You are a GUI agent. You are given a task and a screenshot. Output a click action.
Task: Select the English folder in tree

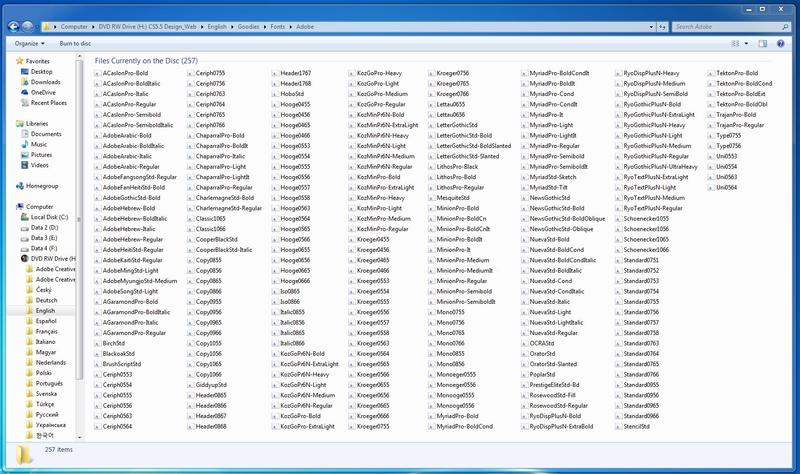[x=41, y=310]
